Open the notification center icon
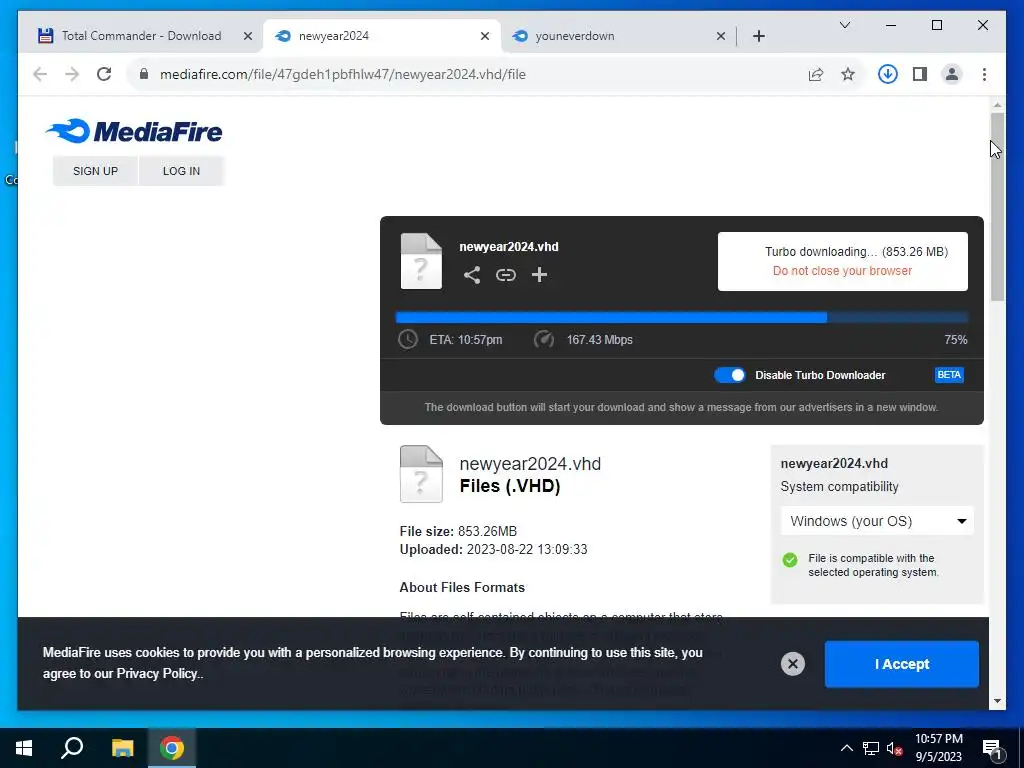Viewport: 1024px width, 768px height. pos(991,748)
